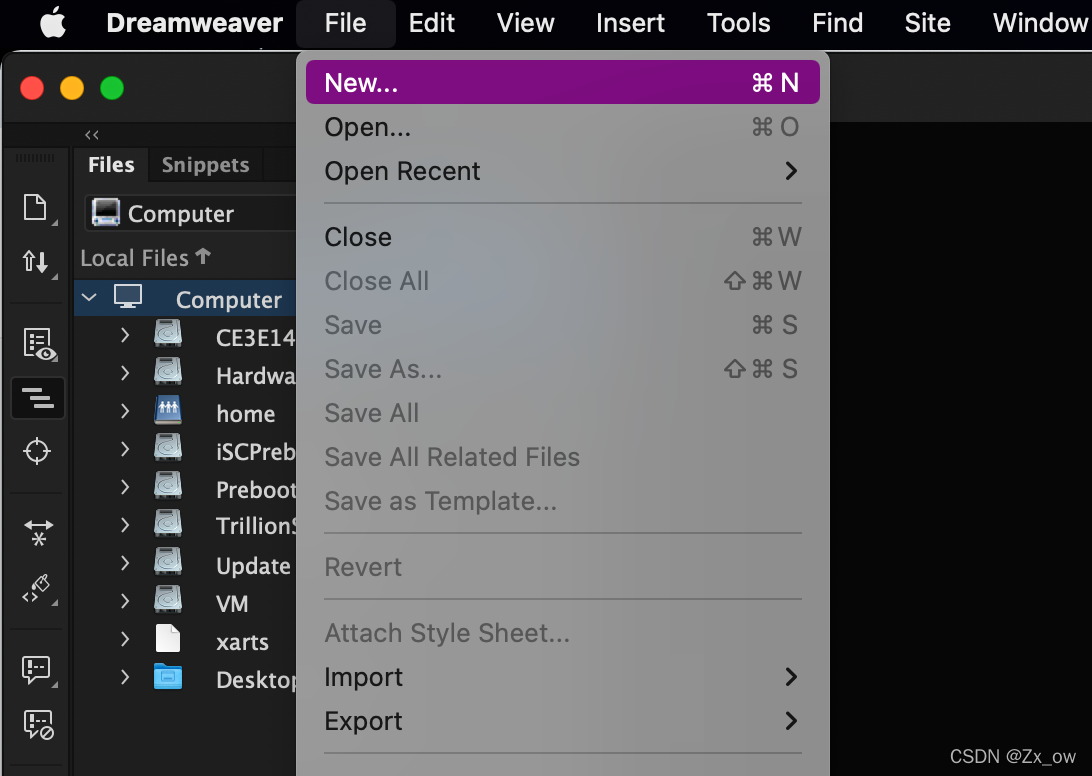The image size is (1092, 776).
Task: Select the Update drive icon
Action: 168,561
